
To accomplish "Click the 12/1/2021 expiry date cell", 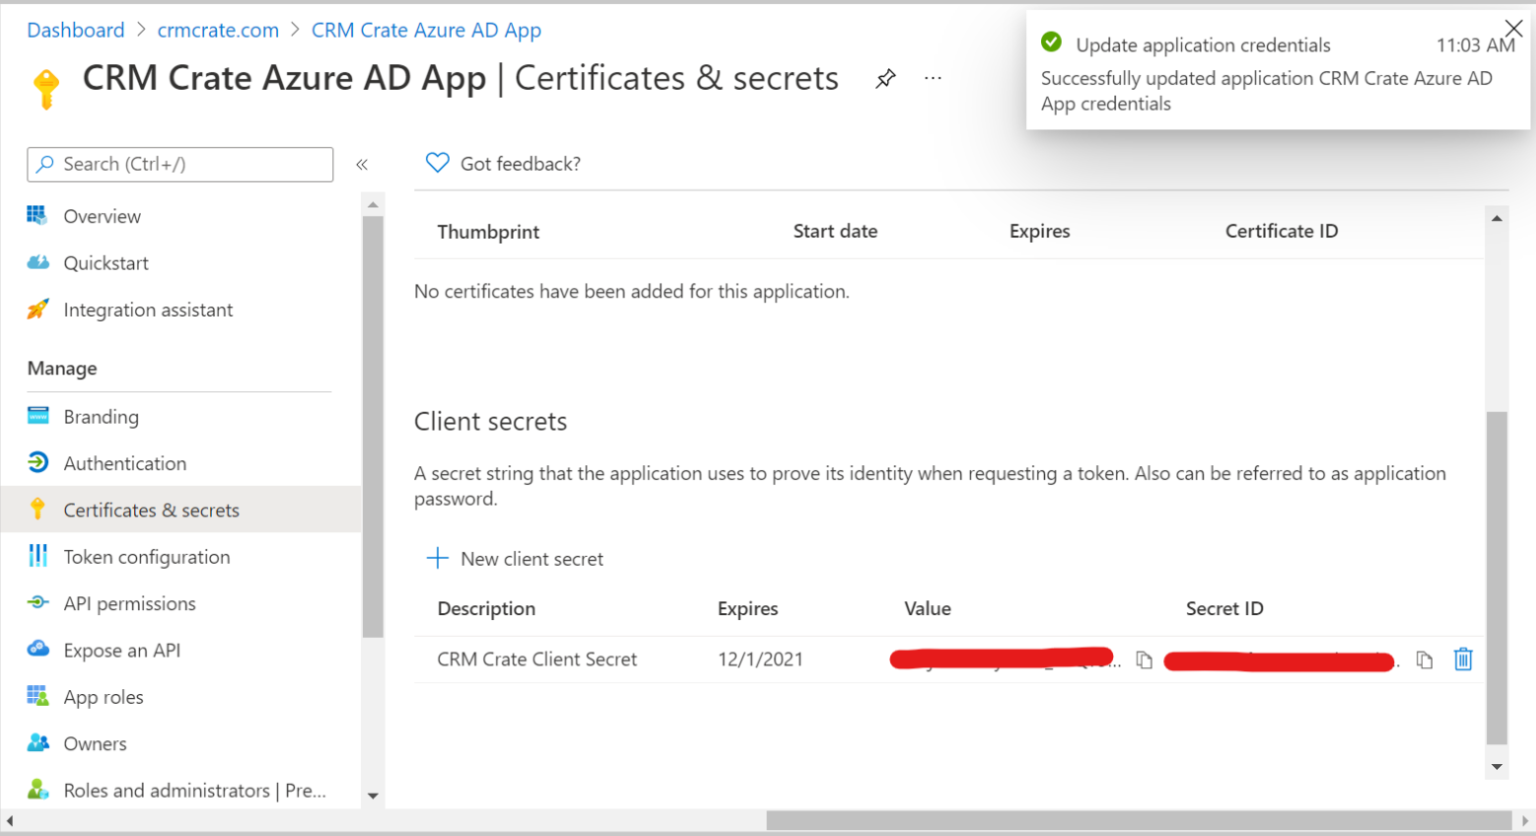I will coord(760,660).
